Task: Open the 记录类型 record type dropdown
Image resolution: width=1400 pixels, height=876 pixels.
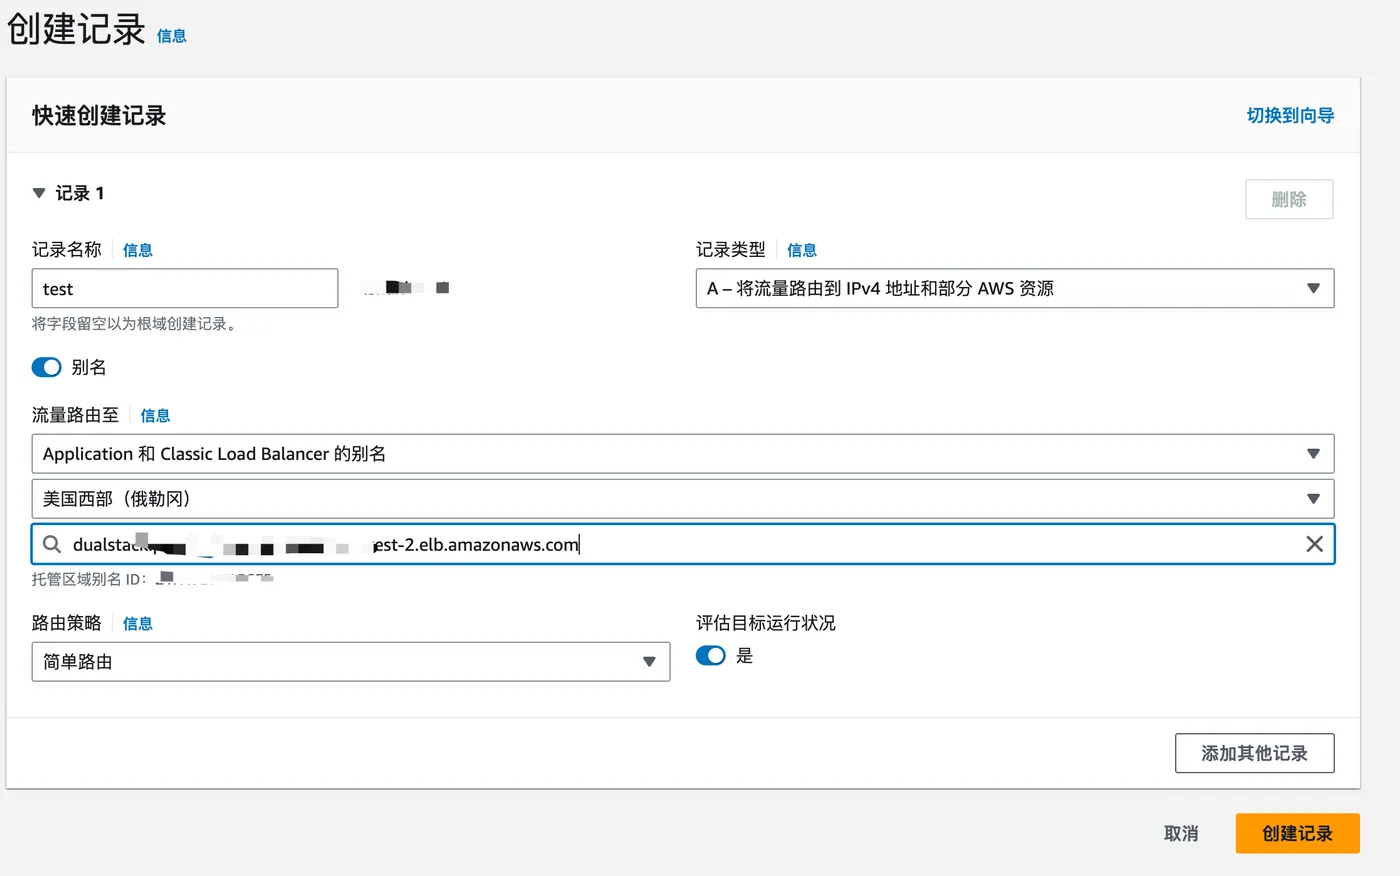Action: (x=1014, y=289)
